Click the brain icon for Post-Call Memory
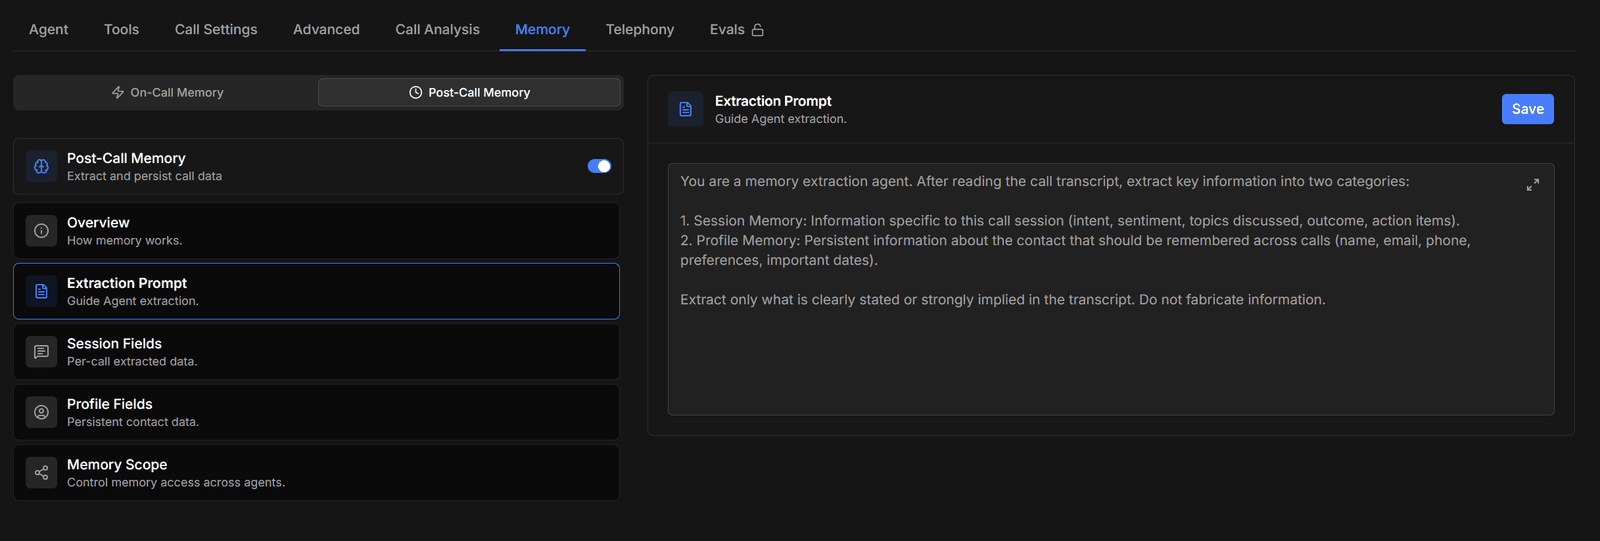The image size is (1600, 541). [x=41, y=166]
